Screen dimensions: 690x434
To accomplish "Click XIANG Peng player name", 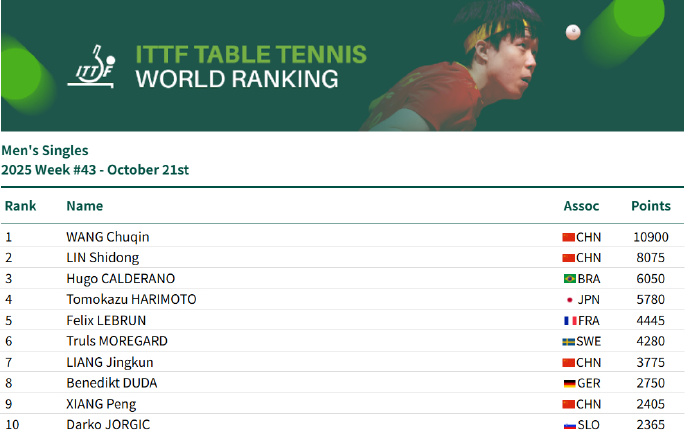I will pos(101,404).
